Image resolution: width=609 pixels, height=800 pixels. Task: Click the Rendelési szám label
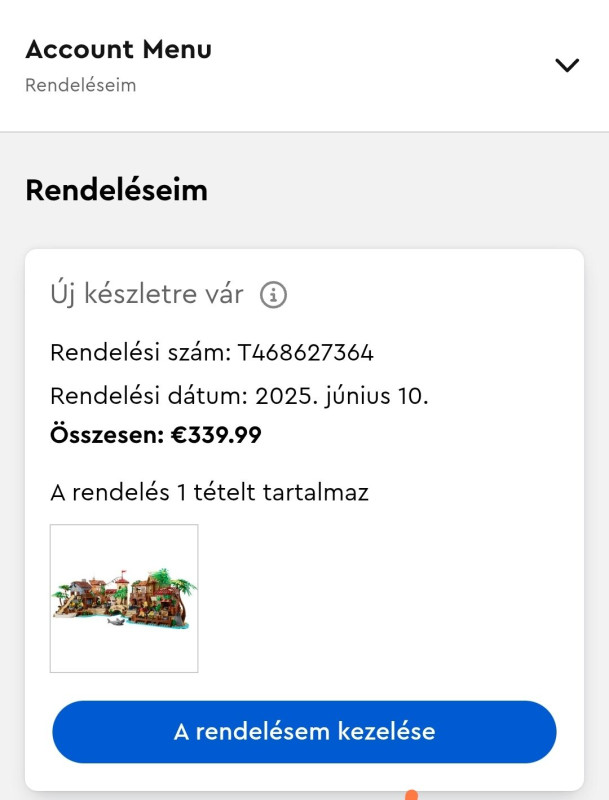141,353
